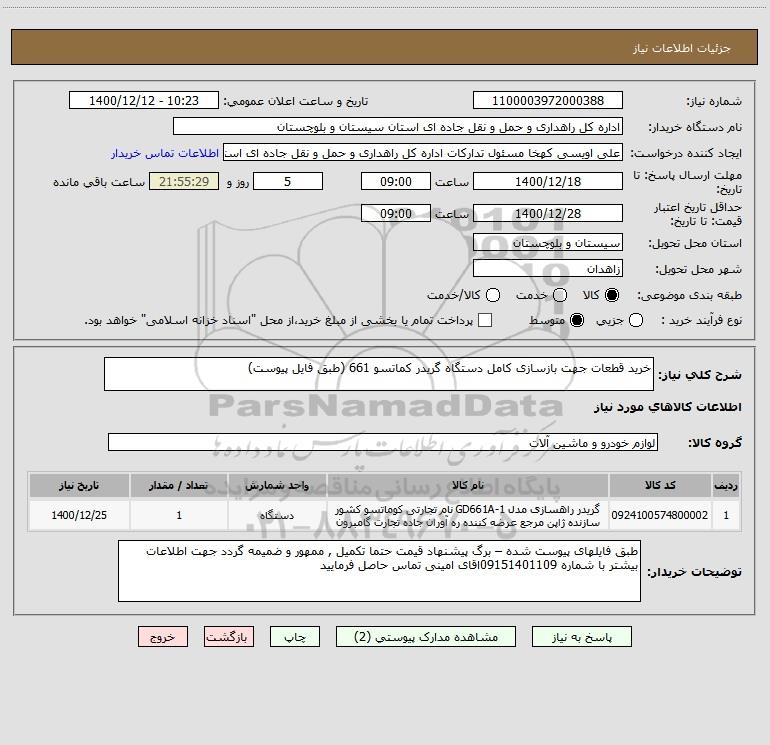The height and width of the screenshot is (745, 770).
Task: Click the بازگشت back button
Action: click(x=229, y=636)
